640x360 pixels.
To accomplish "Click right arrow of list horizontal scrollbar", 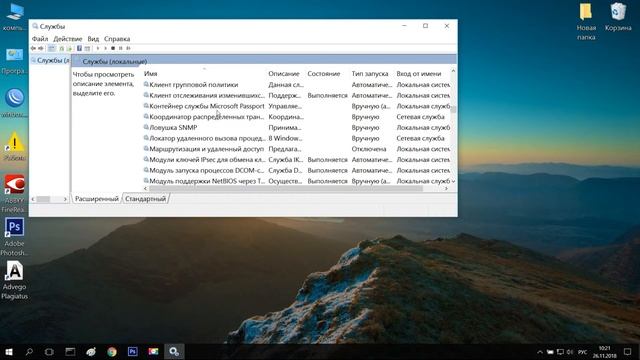I will coord(446,189).
